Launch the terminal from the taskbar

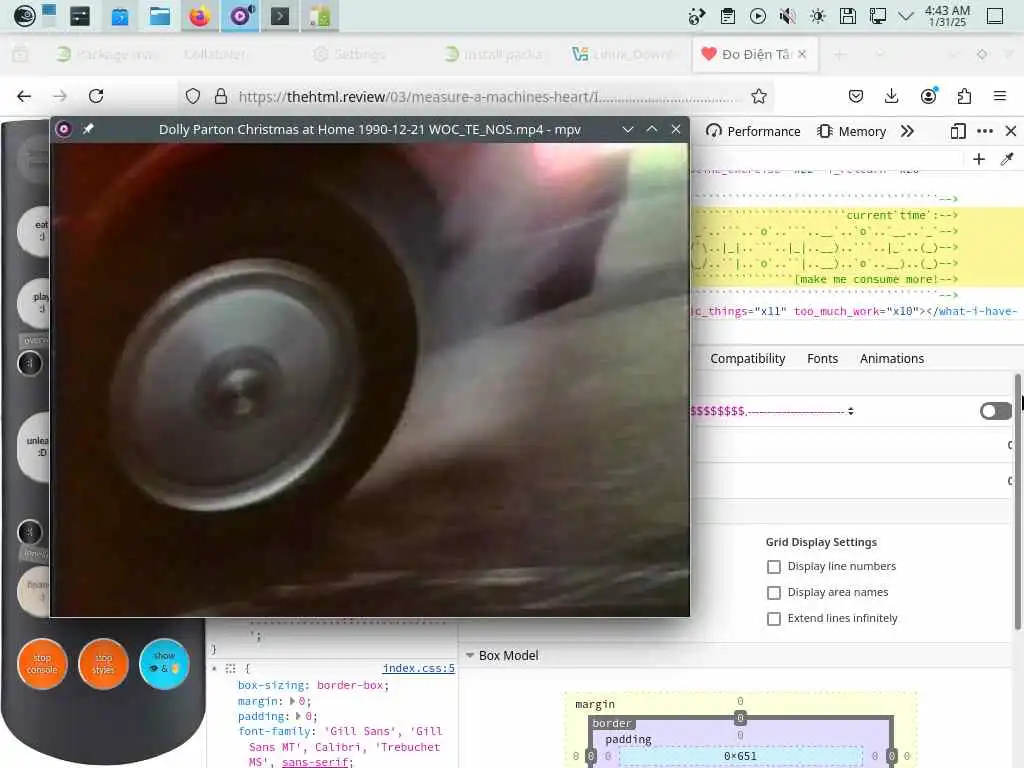[280, 16]
